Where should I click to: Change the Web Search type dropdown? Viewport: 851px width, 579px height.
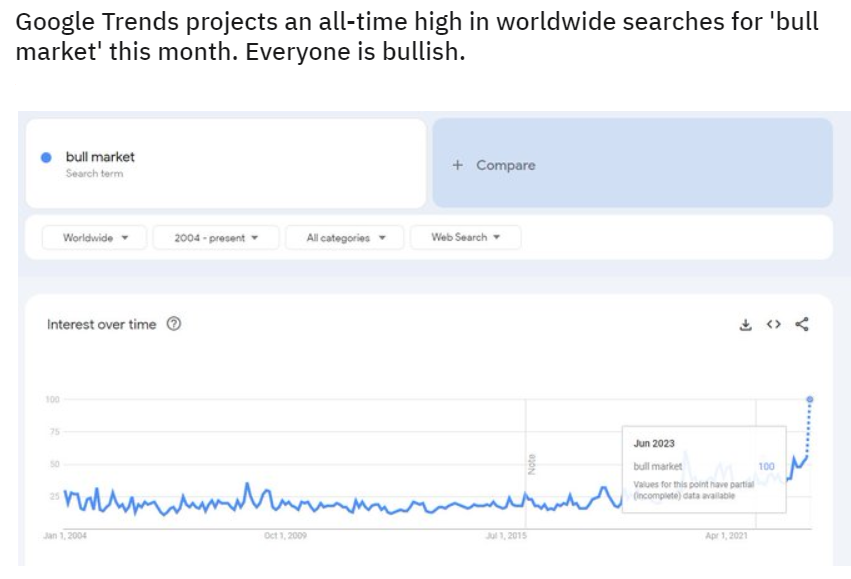pyautogui.click(x=465, y=238)
